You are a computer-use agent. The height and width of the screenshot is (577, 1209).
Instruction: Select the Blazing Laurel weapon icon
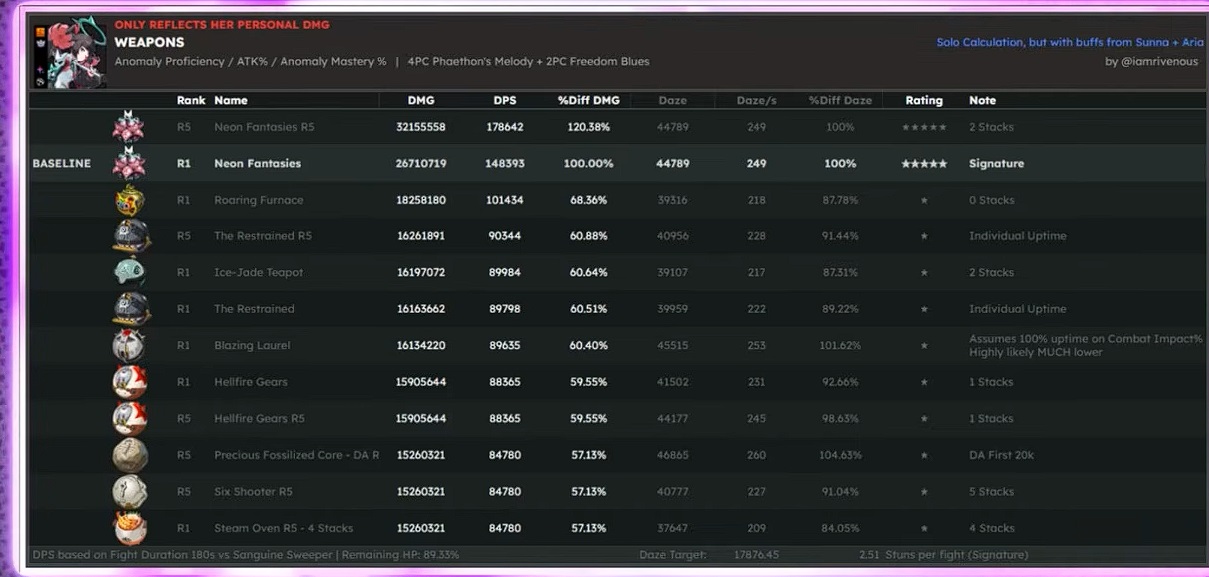click(x=130, y=345)
